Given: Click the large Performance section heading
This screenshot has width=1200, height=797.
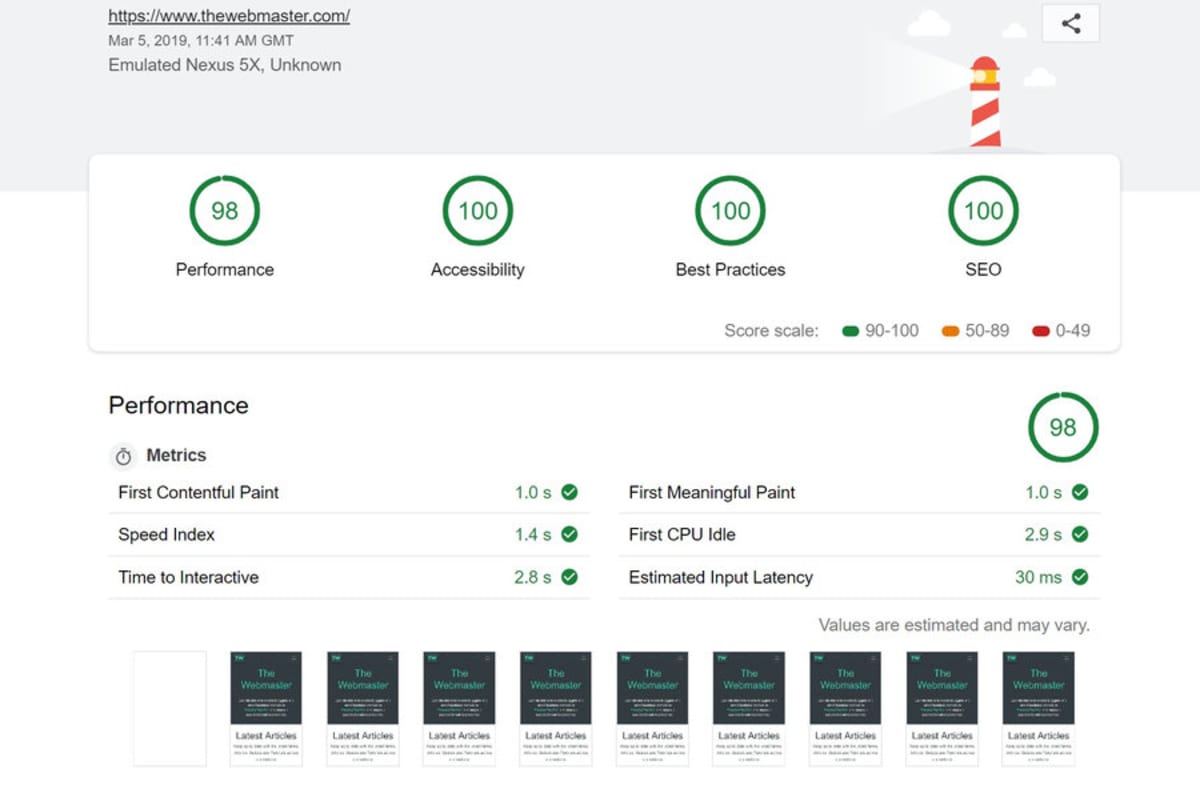Looking at the screenshot, I should click(178, 405).
